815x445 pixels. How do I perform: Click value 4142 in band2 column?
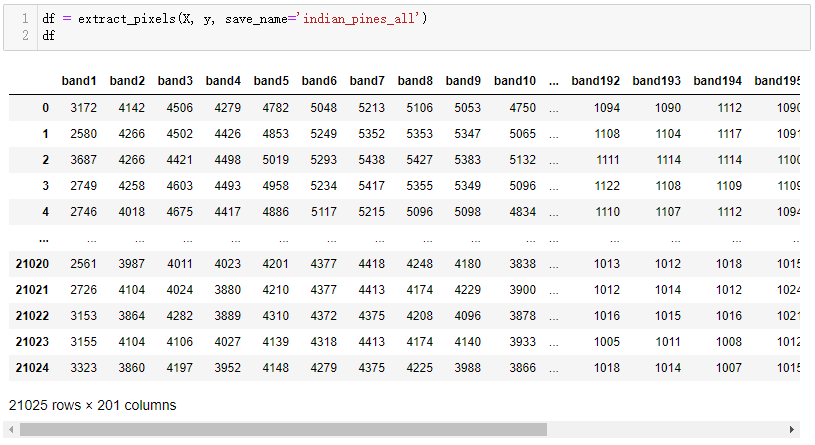coord(132,108)
